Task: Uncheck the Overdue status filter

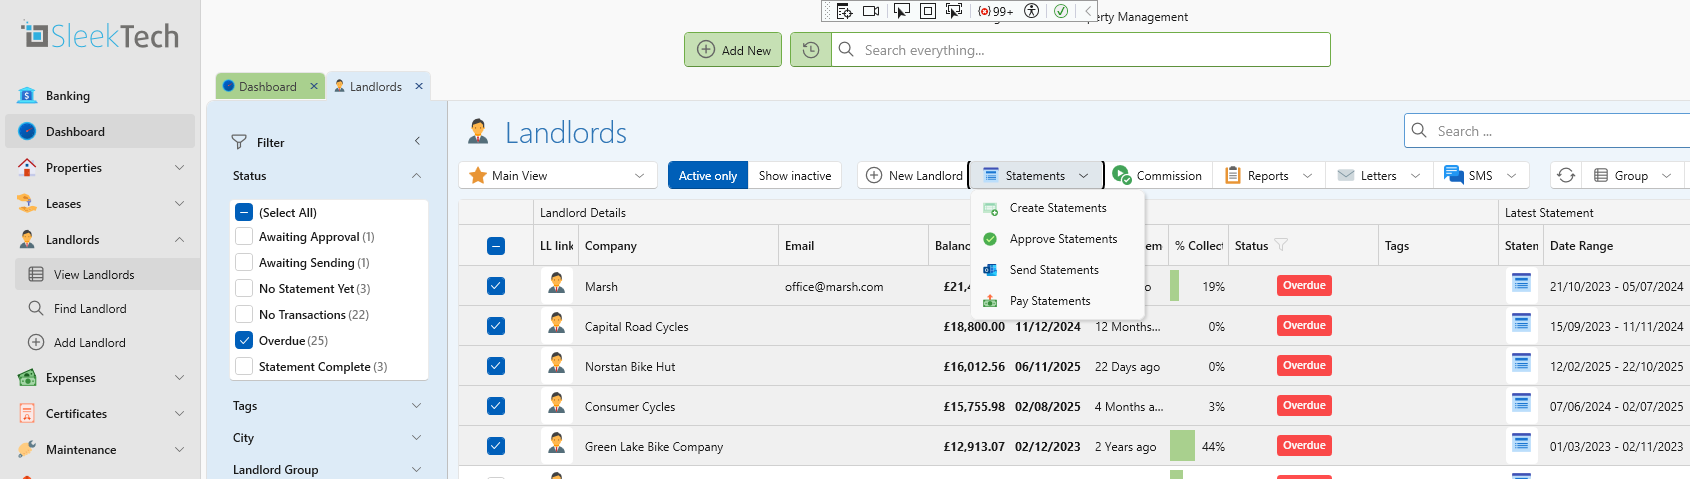Action: 244,340
